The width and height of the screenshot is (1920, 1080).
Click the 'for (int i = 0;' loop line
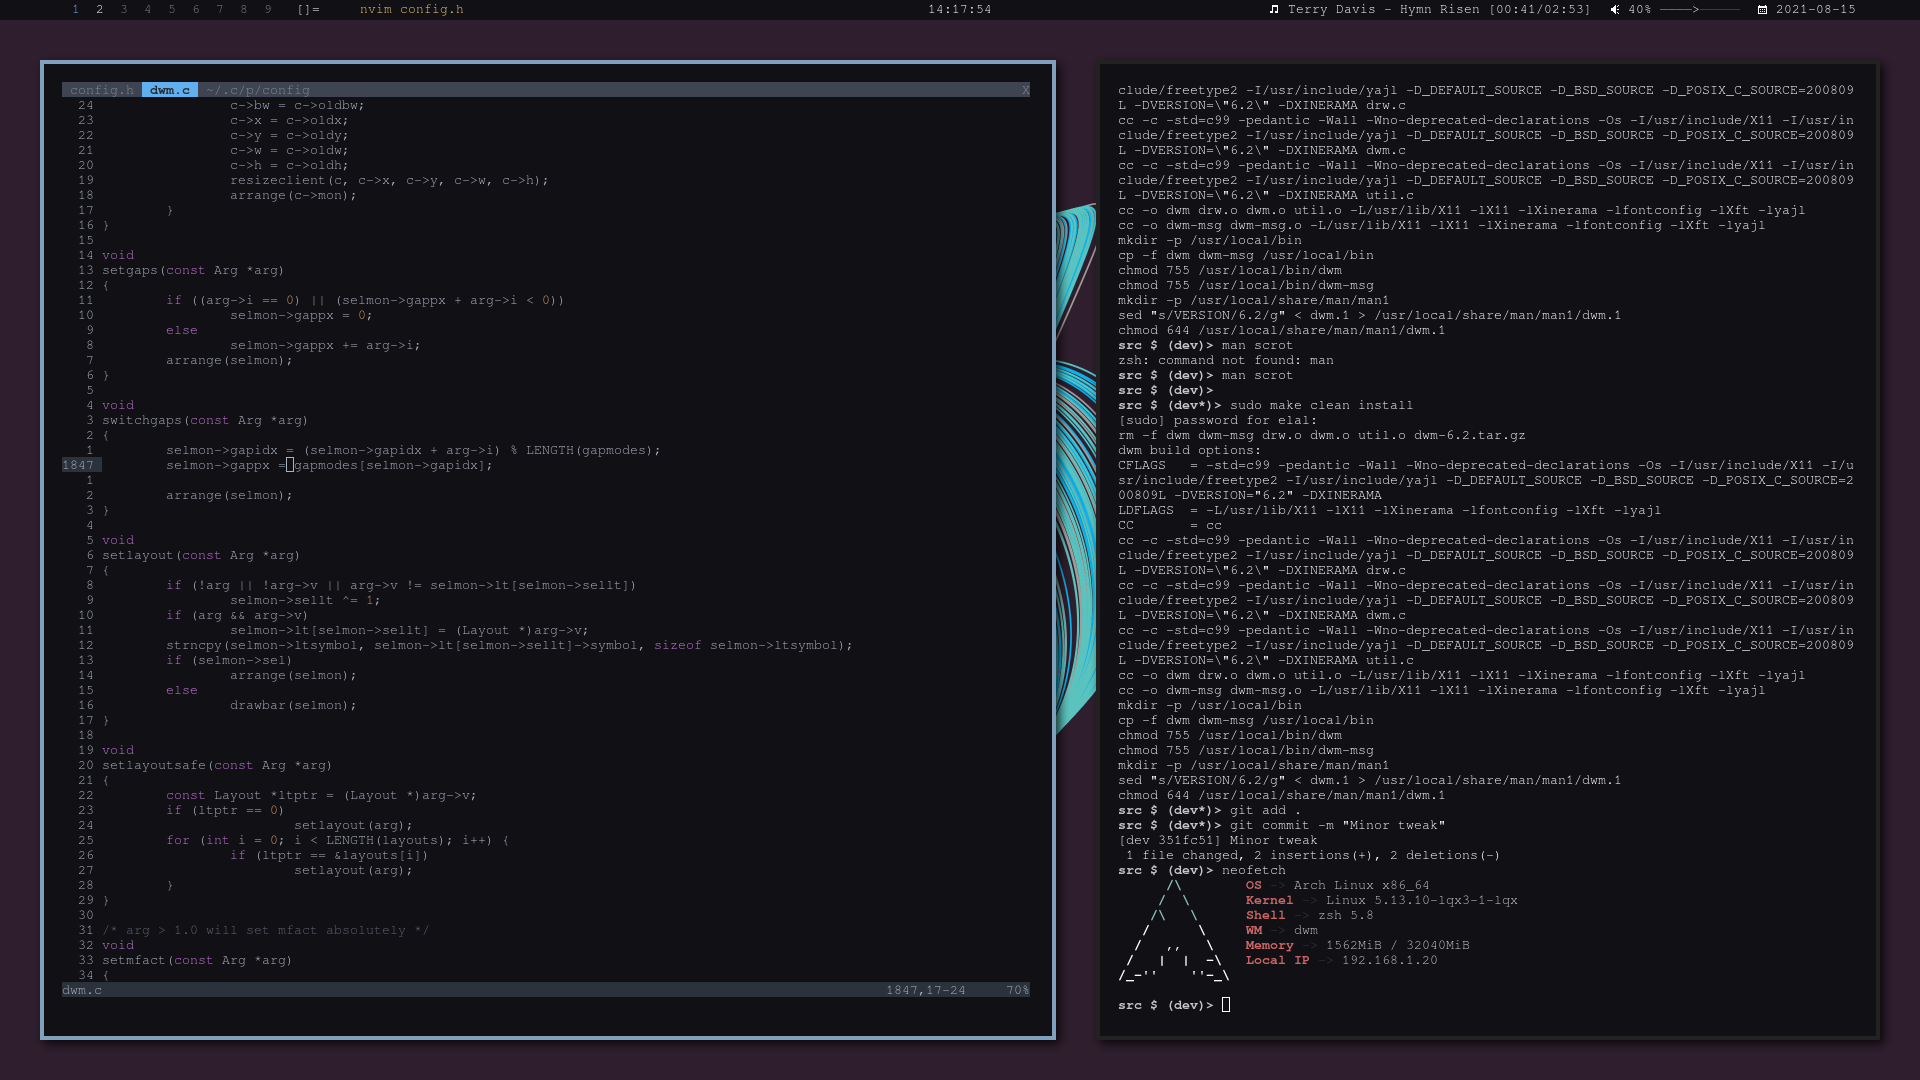coord(337,840)
